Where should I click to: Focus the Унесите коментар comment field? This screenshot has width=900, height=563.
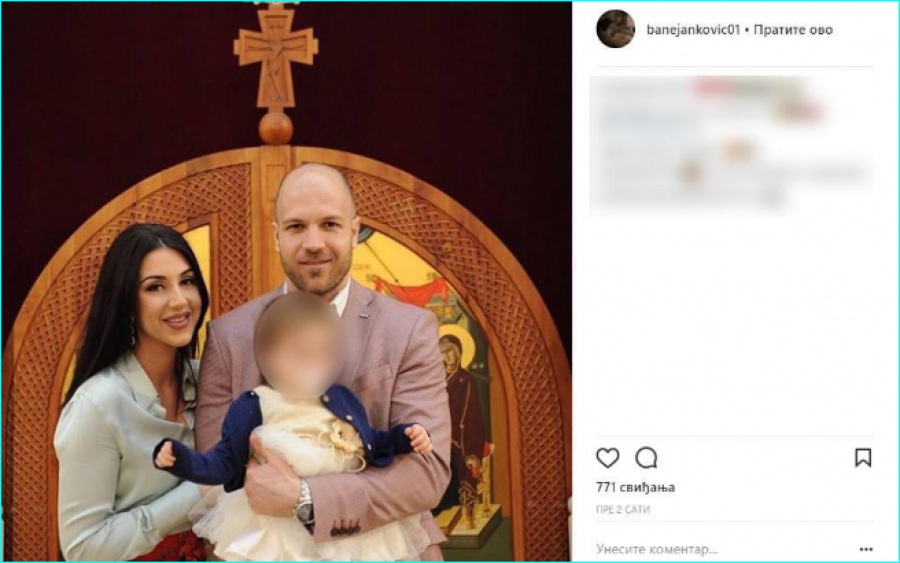[x=723, y=549]
